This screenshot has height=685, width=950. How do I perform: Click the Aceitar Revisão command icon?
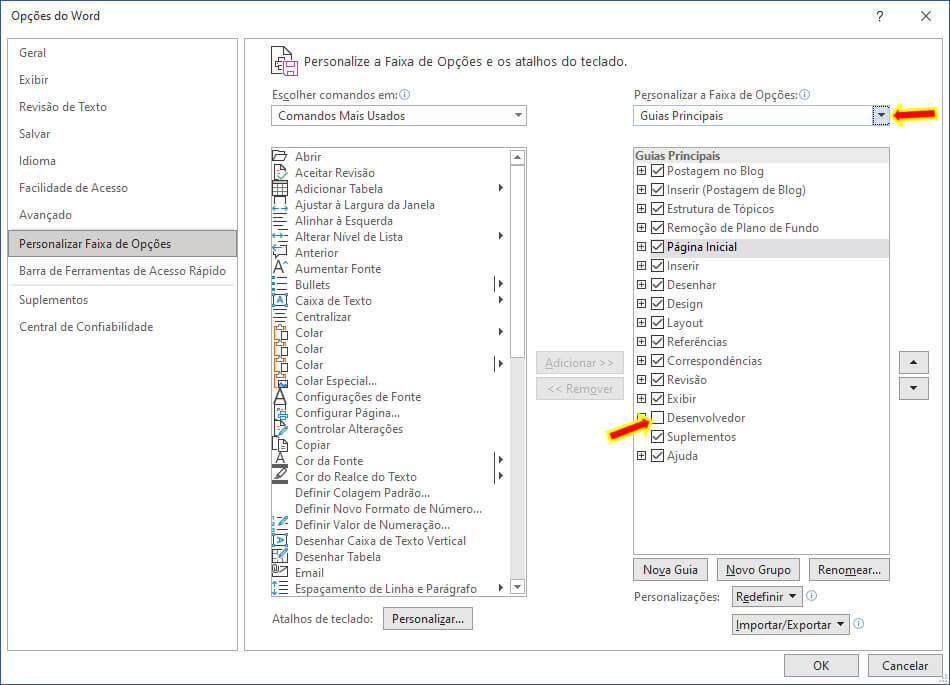(279, 173)
